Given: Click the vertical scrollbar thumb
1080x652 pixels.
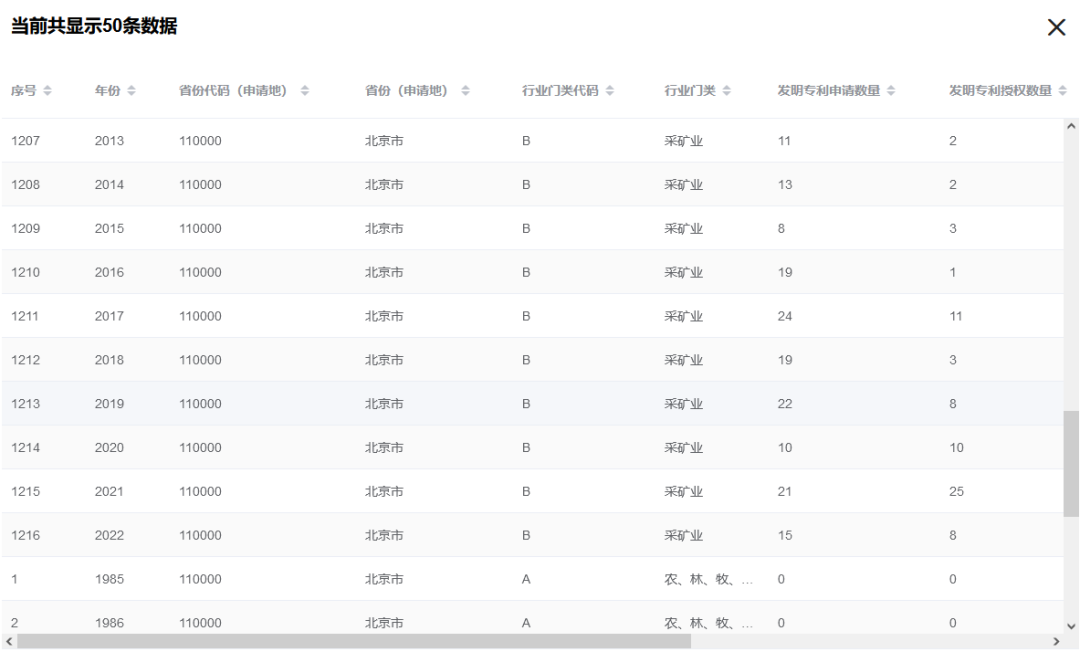Looking at the screenshot, I should pyautogui.click(x=1071, y=463).
